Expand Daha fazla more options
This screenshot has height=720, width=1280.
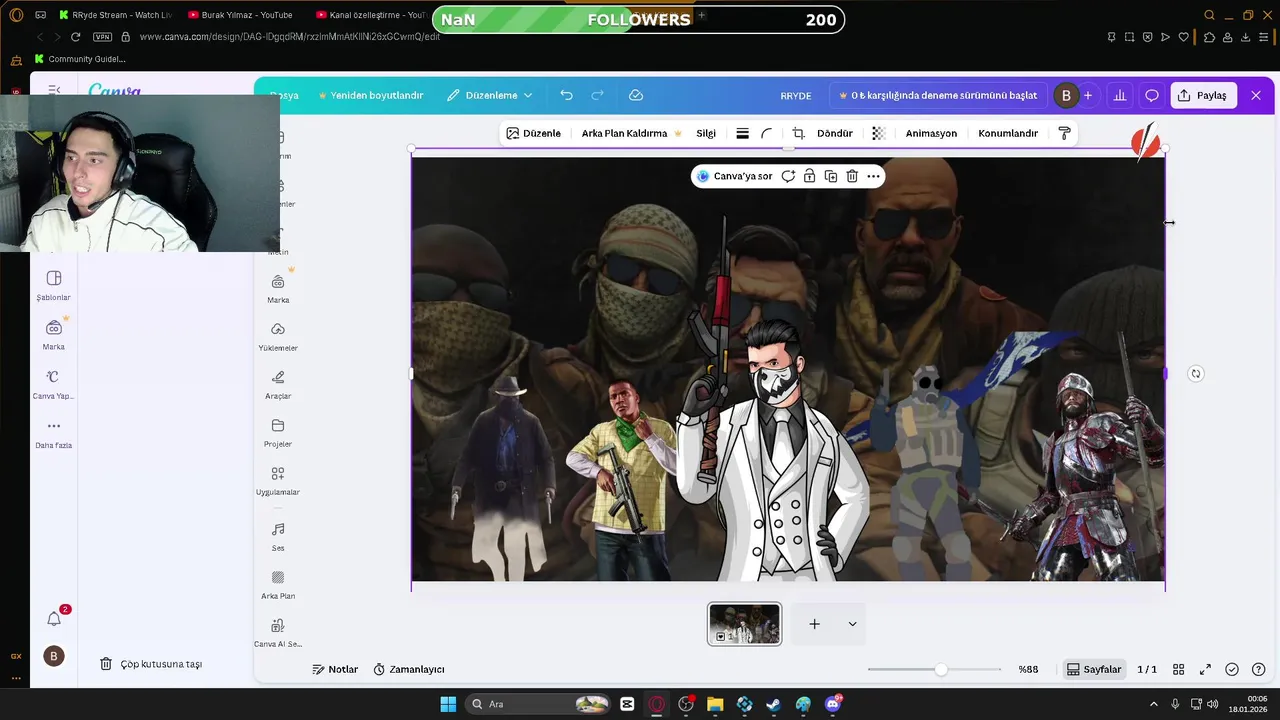[54, 433]
